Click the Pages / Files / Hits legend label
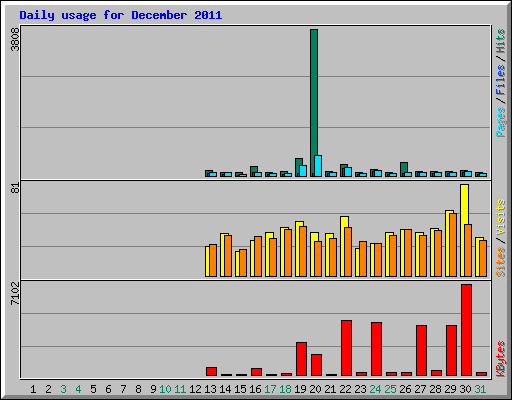This screenshot has height=400, width=512. click(x=500, y=83)
